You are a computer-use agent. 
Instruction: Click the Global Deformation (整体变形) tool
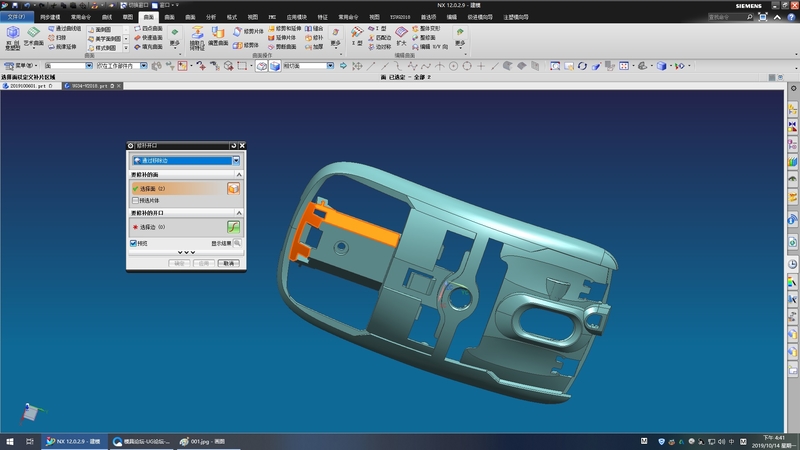pyautogui.click(x=426, y=29)
